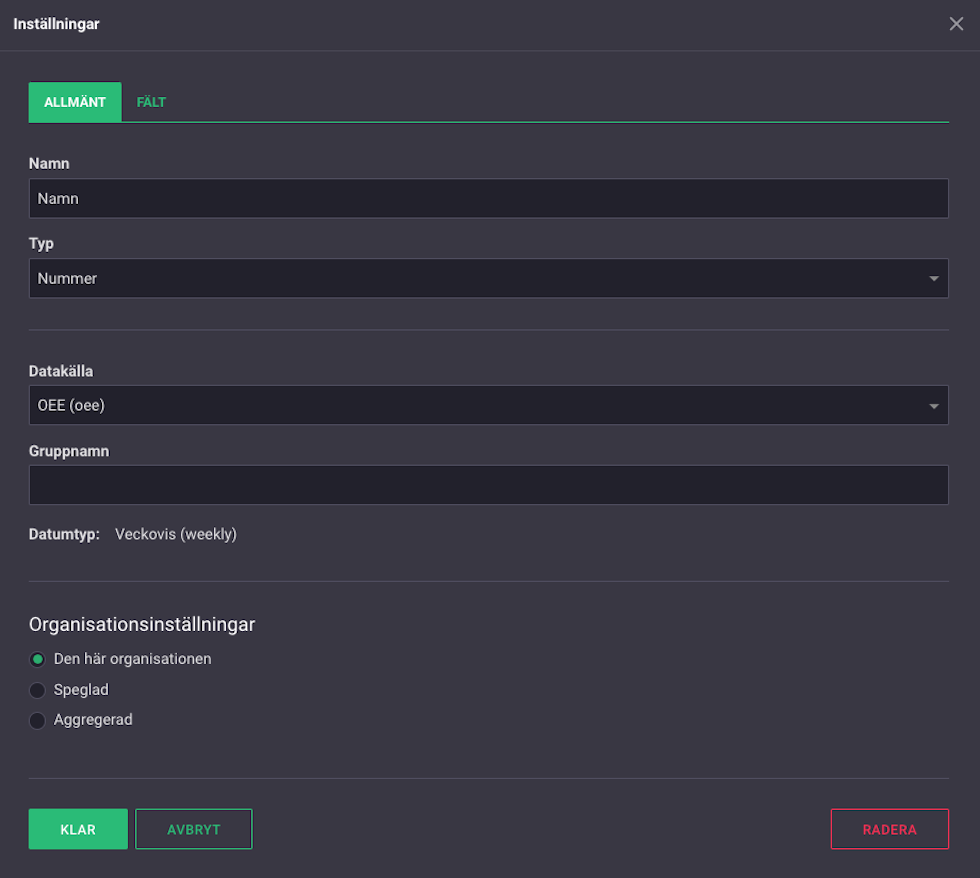Click the Datakälla field label
980x878 pixels.
pyautogui.click(x=61, y=371)
